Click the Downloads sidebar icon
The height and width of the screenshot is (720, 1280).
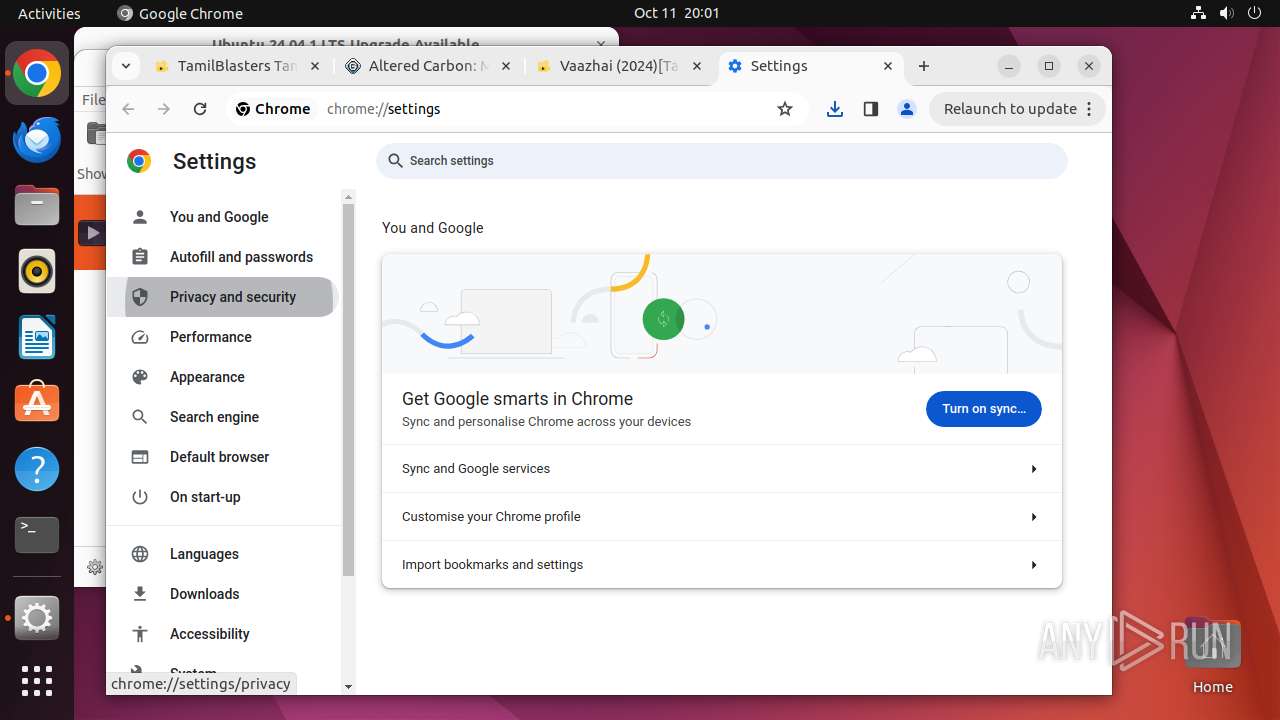(x=140, y=594)
